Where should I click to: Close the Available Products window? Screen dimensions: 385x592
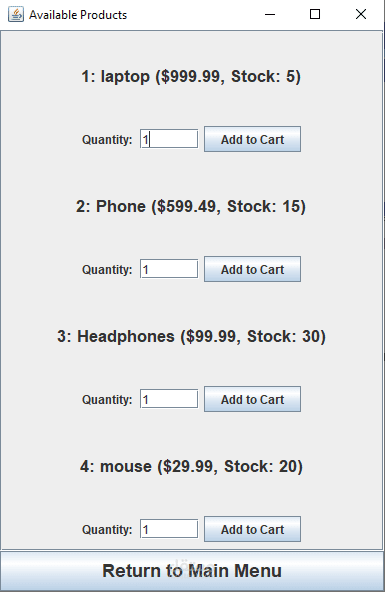[x=361, y=14]
